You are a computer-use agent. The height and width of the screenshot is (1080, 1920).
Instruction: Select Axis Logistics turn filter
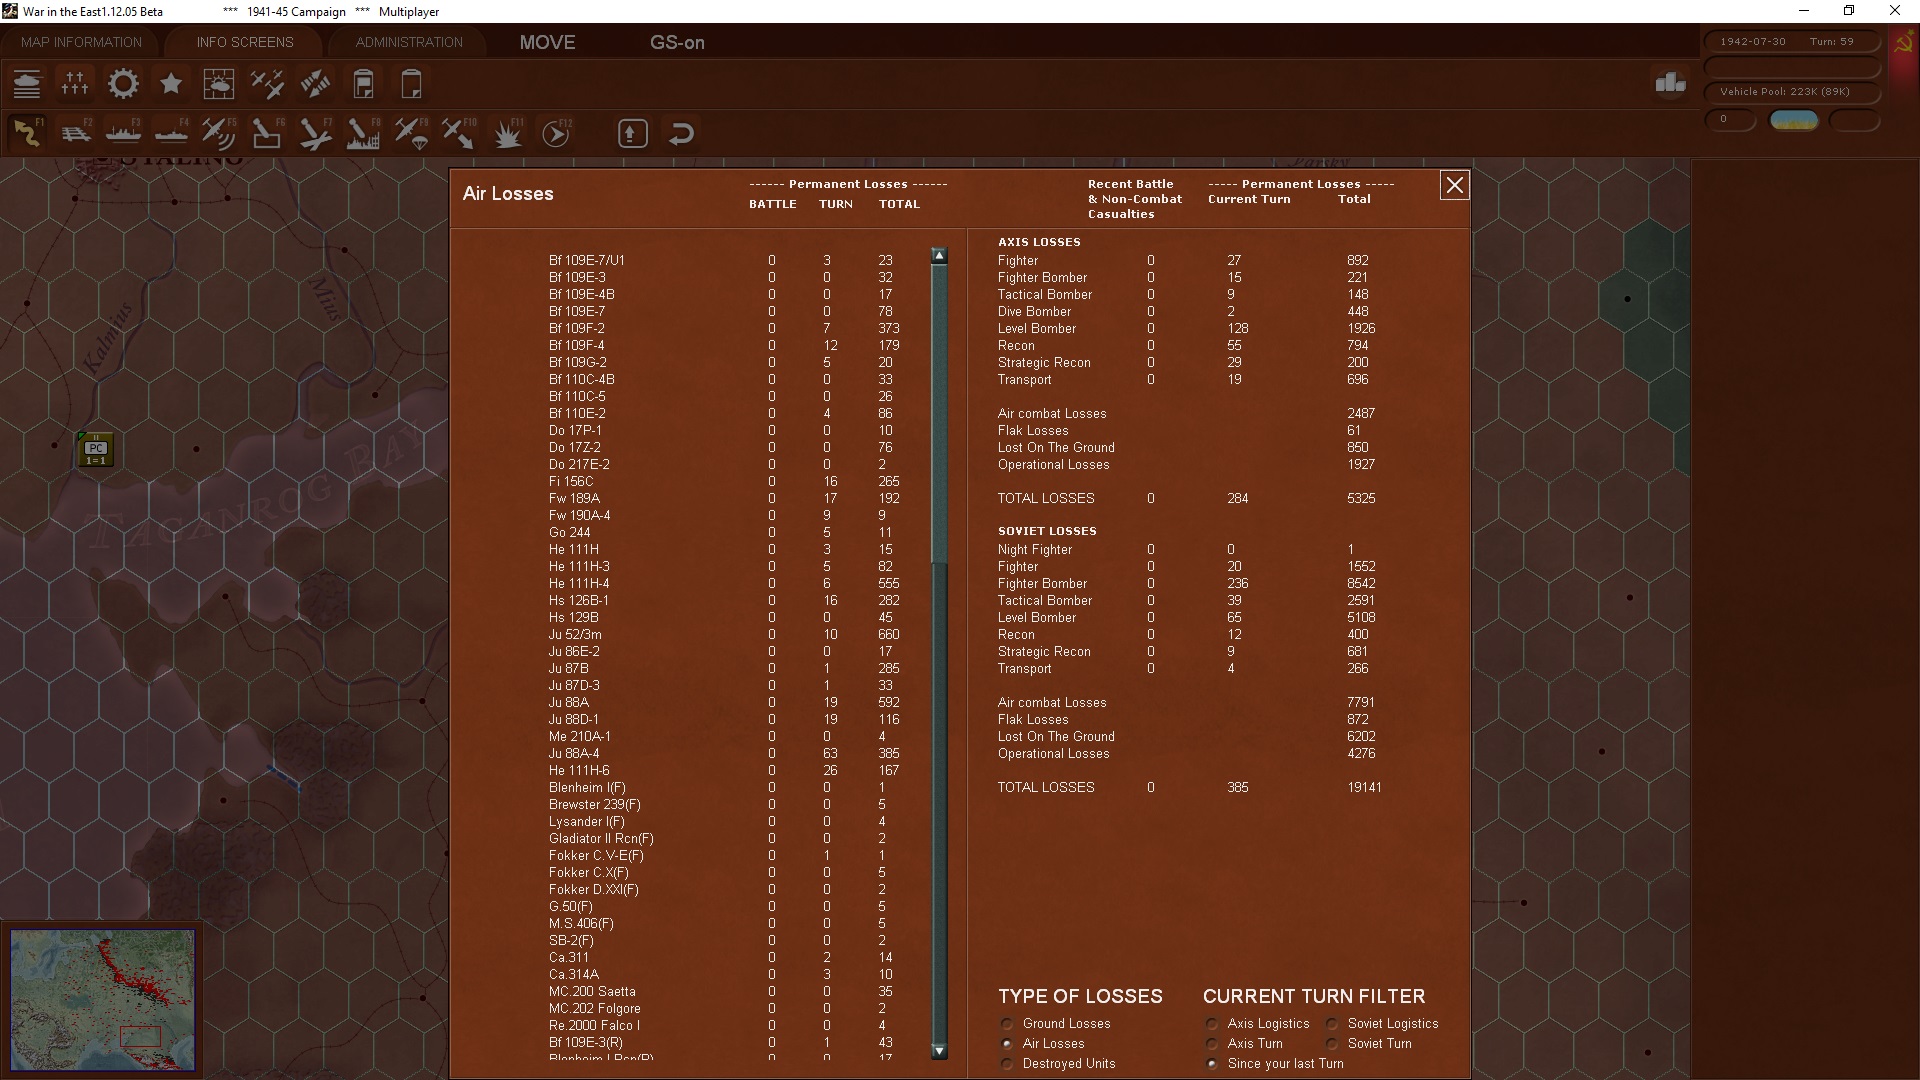tap(1212, 1024)
